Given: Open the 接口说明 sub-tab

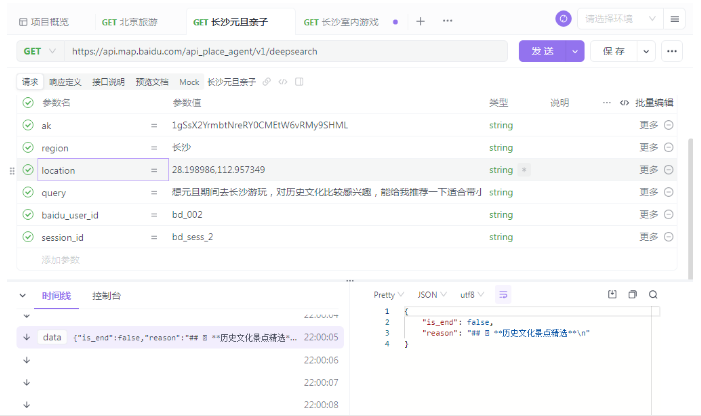Looking at the screenshot, I should tap(108, 82).
